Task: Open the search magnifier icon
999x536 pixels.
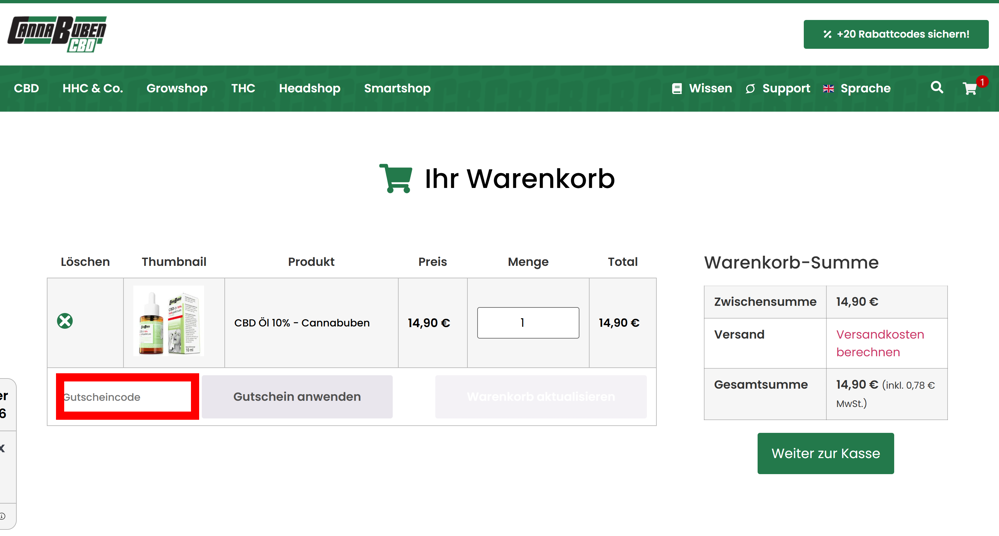Action: [937, 87]
